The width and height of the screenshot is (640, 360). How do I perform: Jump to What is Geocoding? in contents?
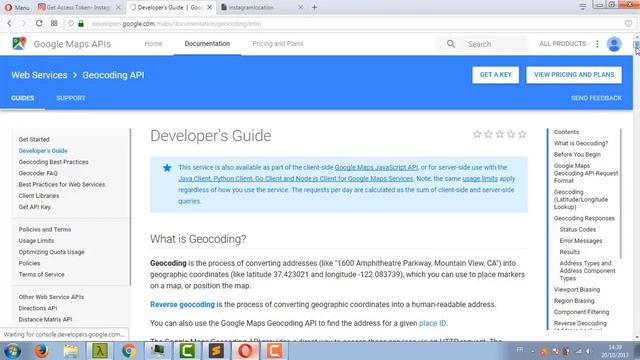(581, 143)
